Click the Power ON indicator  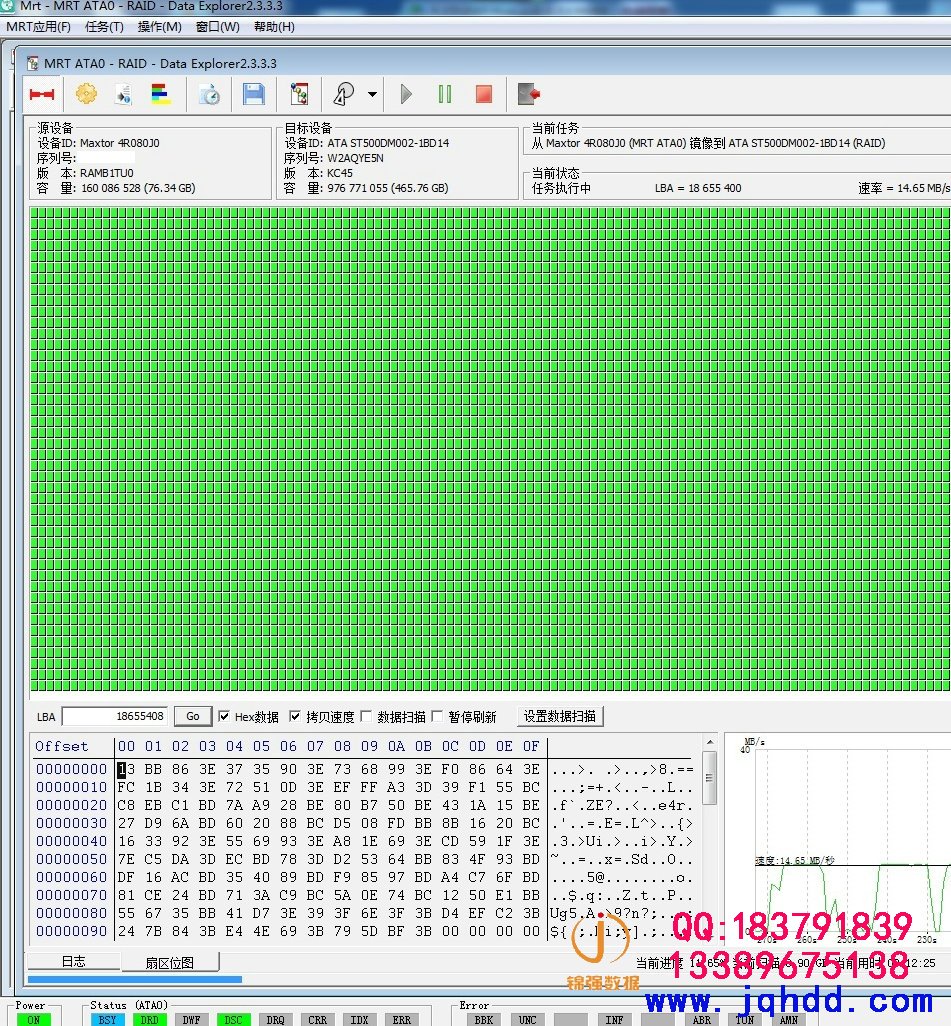[33, 1020]
